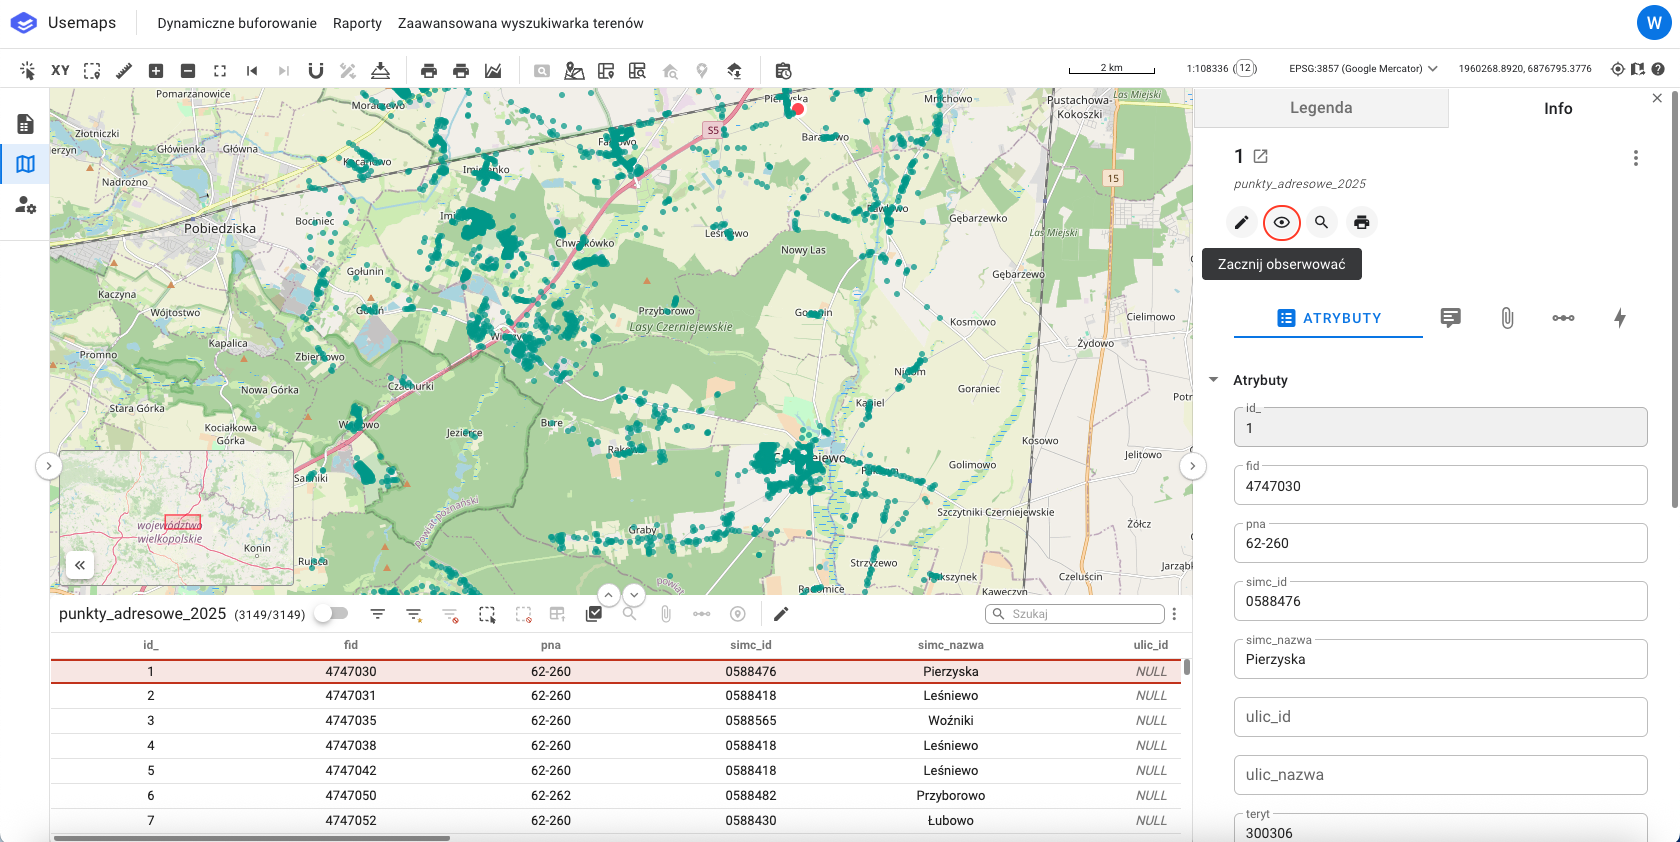The image size is (1680, 842).
Task: Select the ruler measurement tool
Action: (124, 70)
